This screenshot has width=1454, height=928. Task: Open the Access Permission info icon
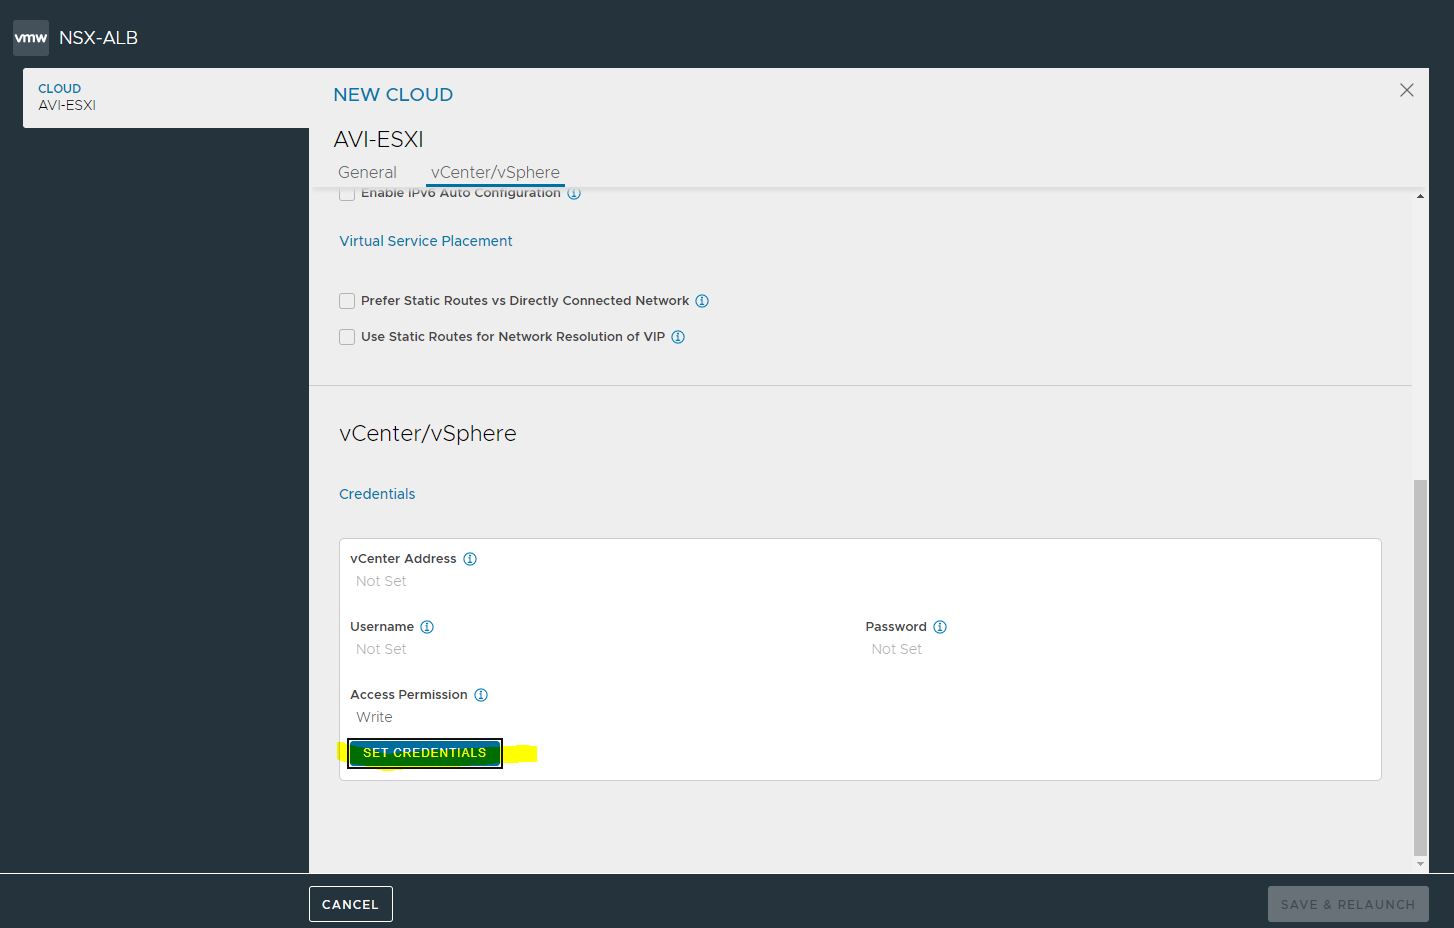[481, 695]
